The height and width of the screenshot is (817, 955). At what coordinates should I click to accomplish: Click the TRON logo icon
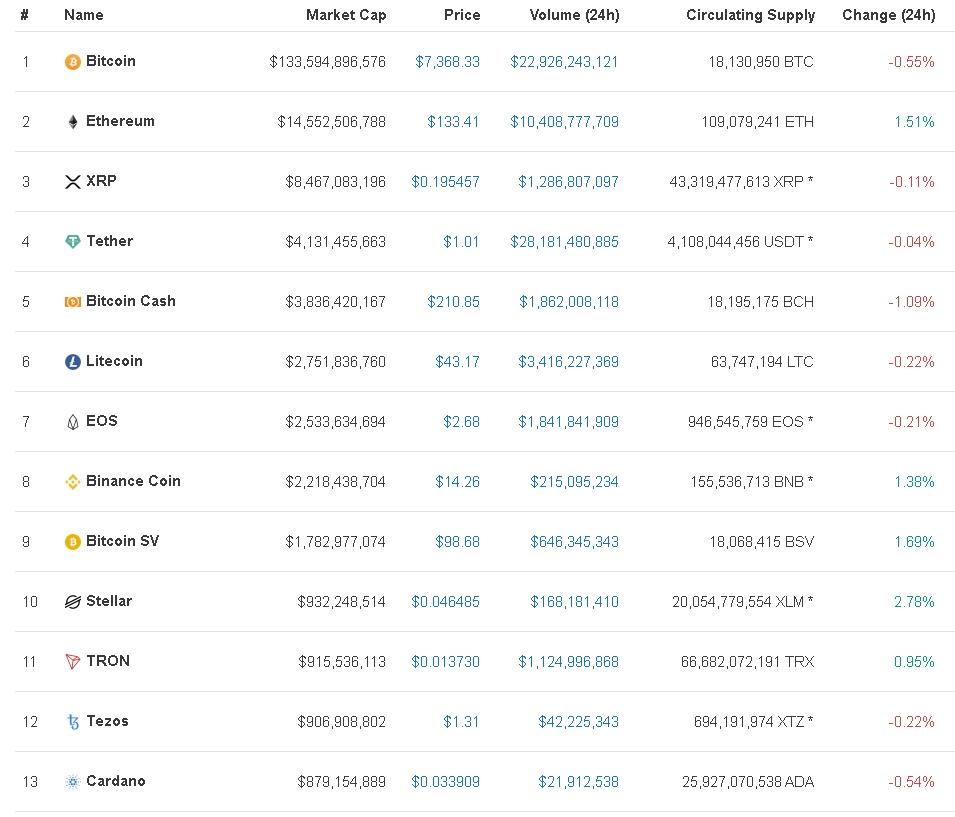click(x=72, y=662)
